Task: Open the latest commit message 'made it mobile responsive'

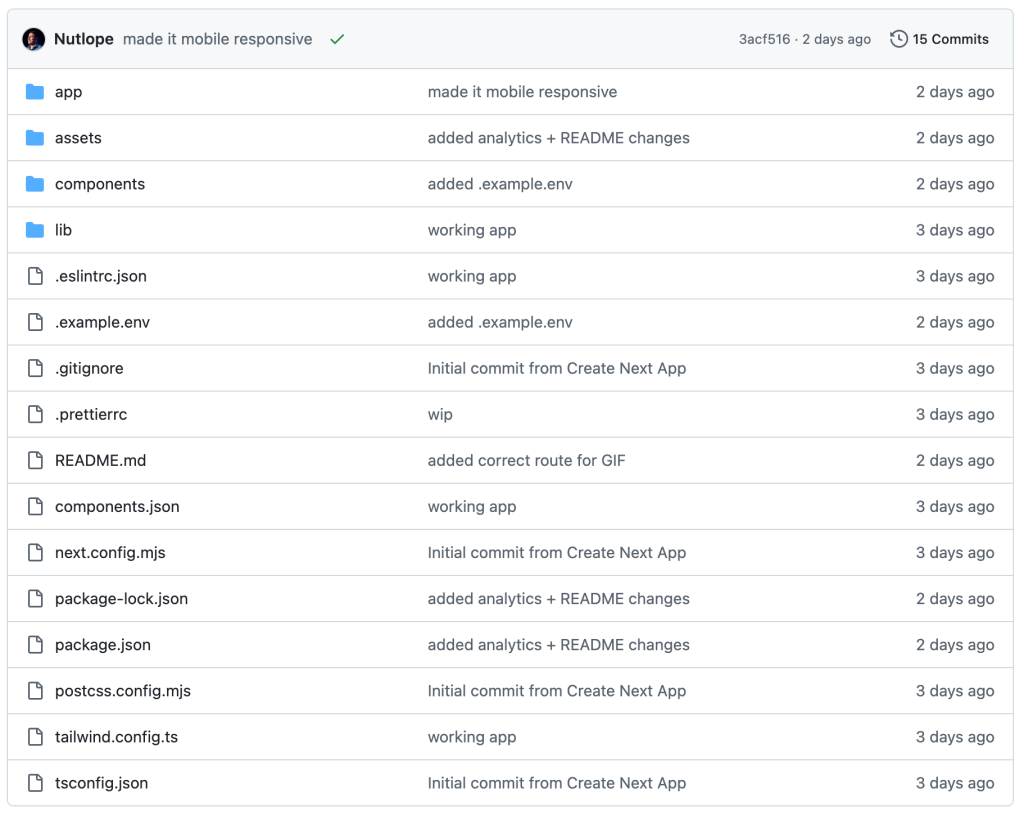Action: coord(217,39)
